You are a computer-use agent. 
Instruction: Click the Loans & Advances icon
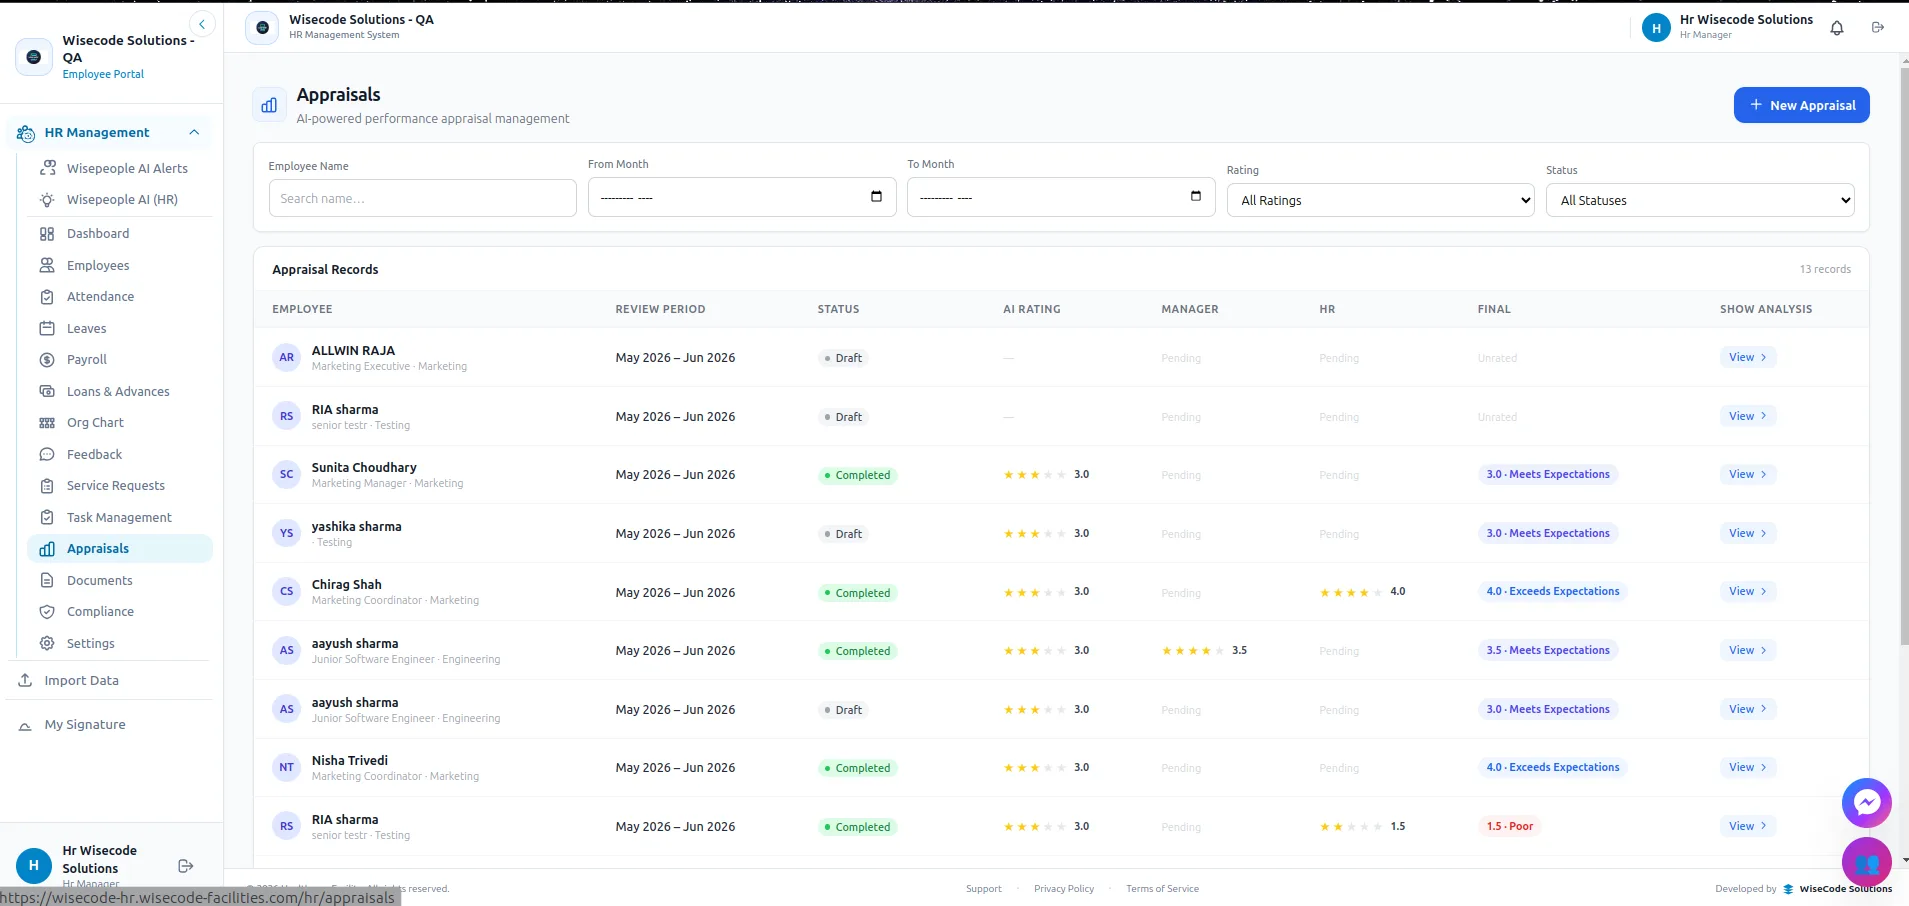[x=47, y=391]
